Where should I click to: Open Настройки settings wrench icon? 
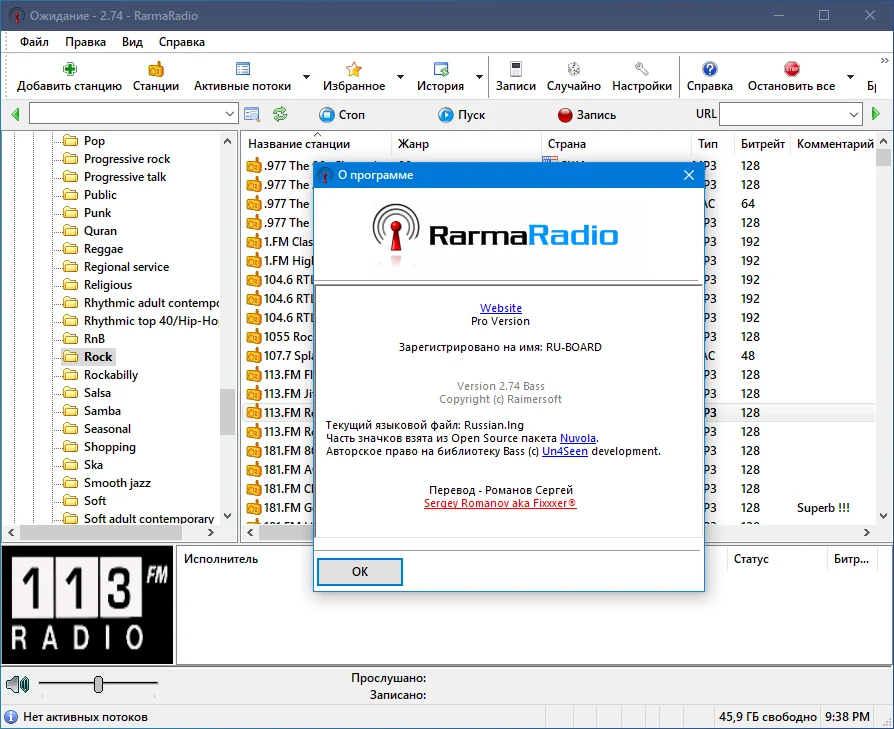pyautogui.click(x=642, y=69)
